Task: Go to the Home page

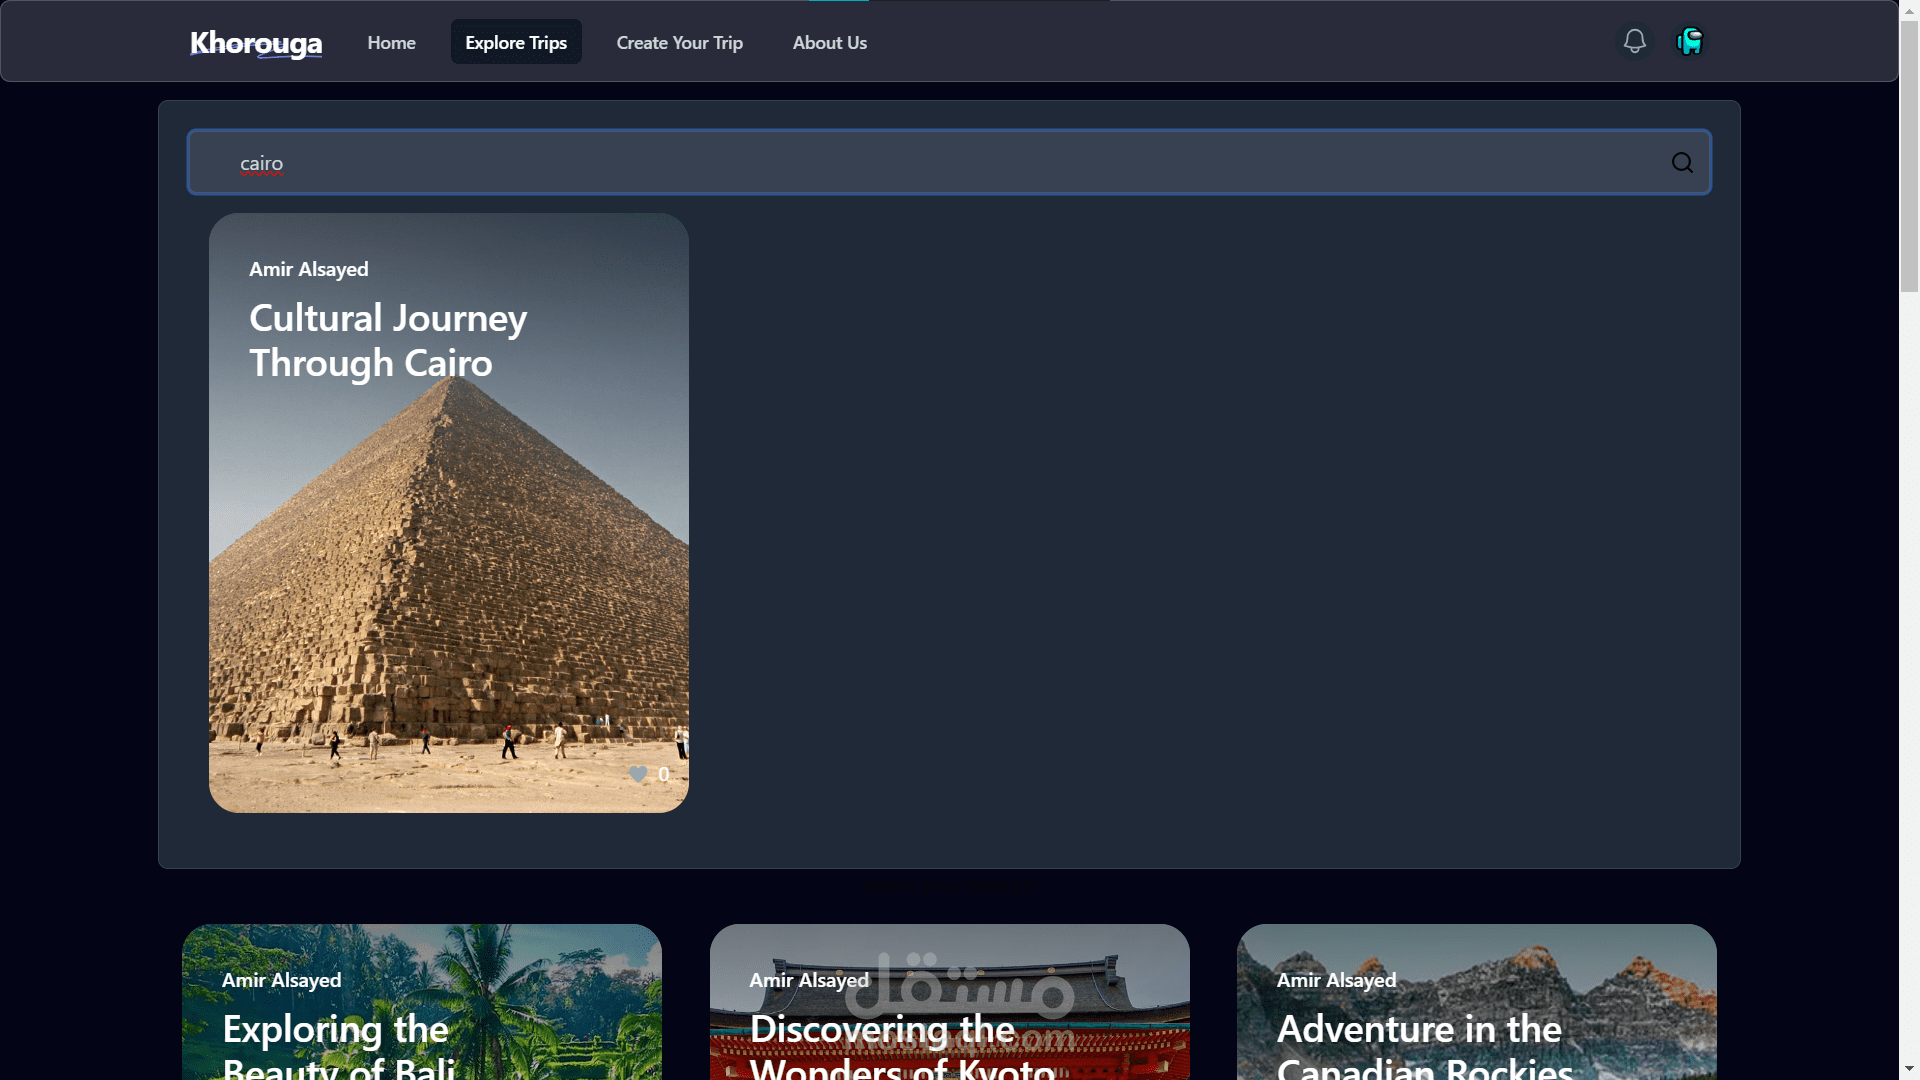Action: [x=391, y=43]
